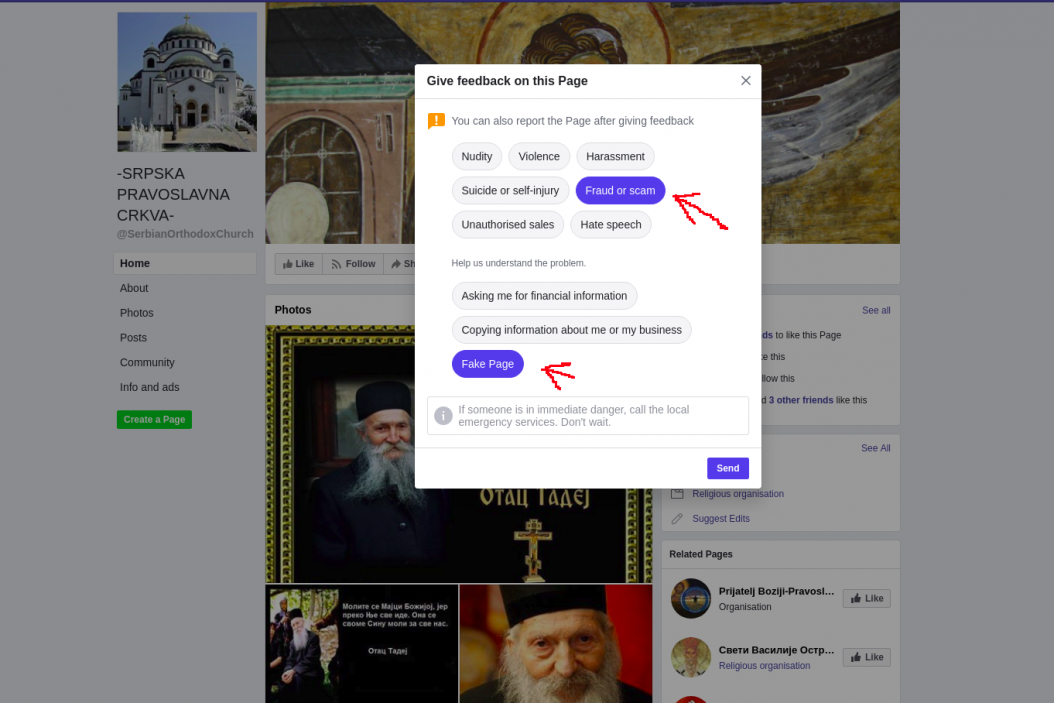The height and width of the screenshot is (703, 1054).
Task: Click the 3 other friends link
Action: coord(801,400)
